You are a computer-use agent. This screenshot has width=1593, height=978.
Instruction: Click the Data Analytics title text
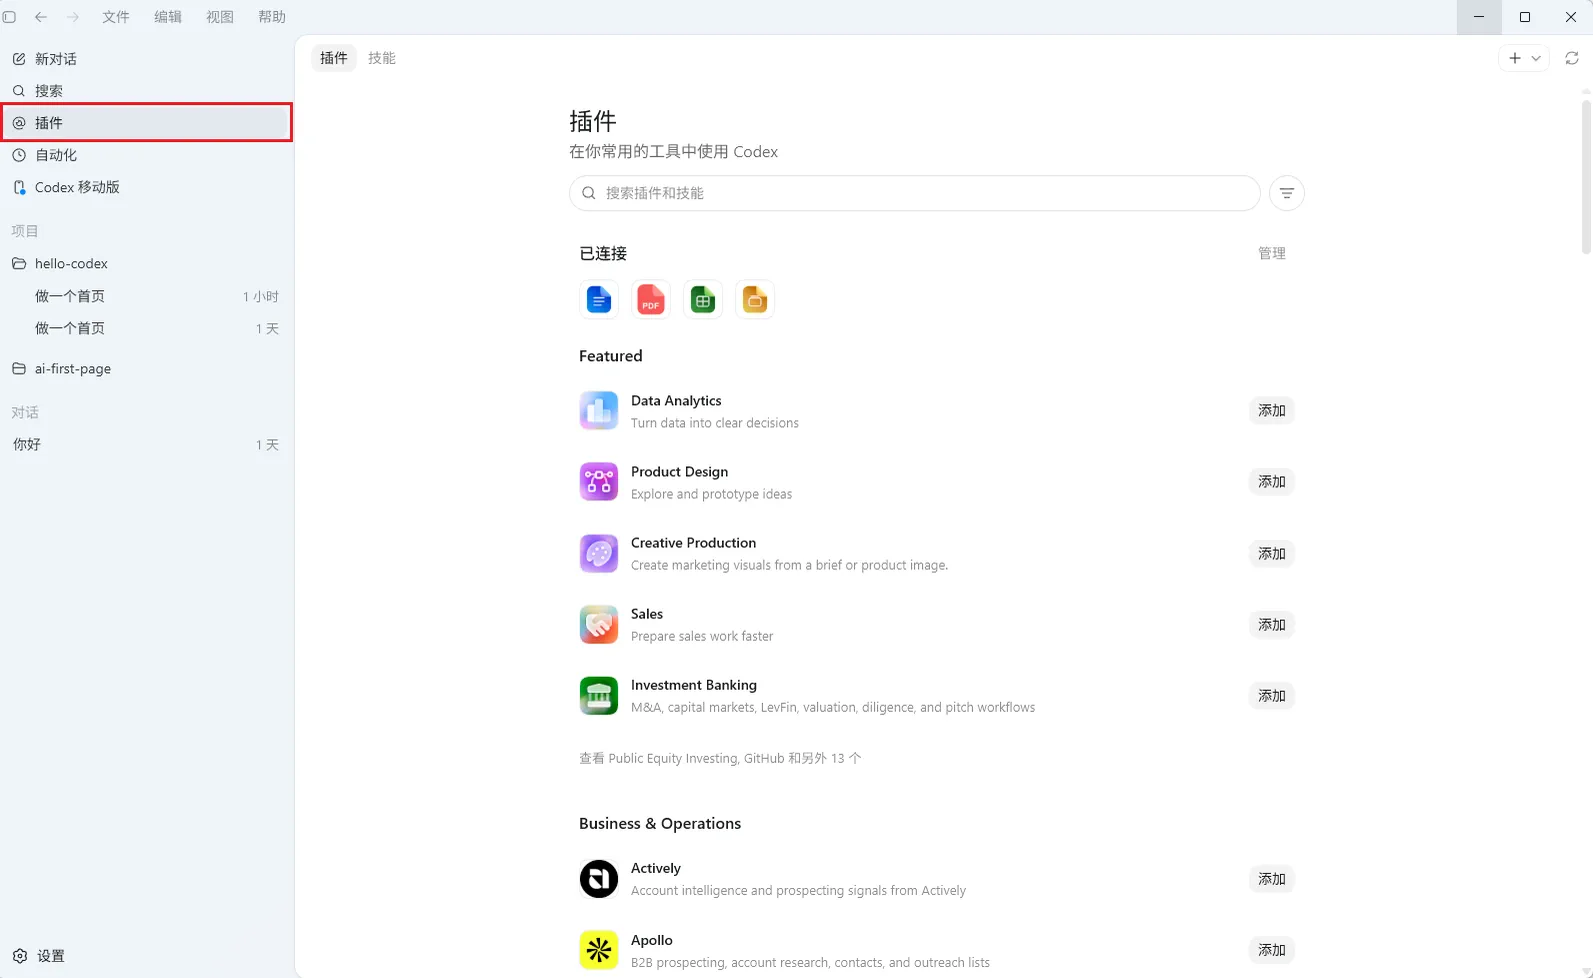[x=676, y=401]
